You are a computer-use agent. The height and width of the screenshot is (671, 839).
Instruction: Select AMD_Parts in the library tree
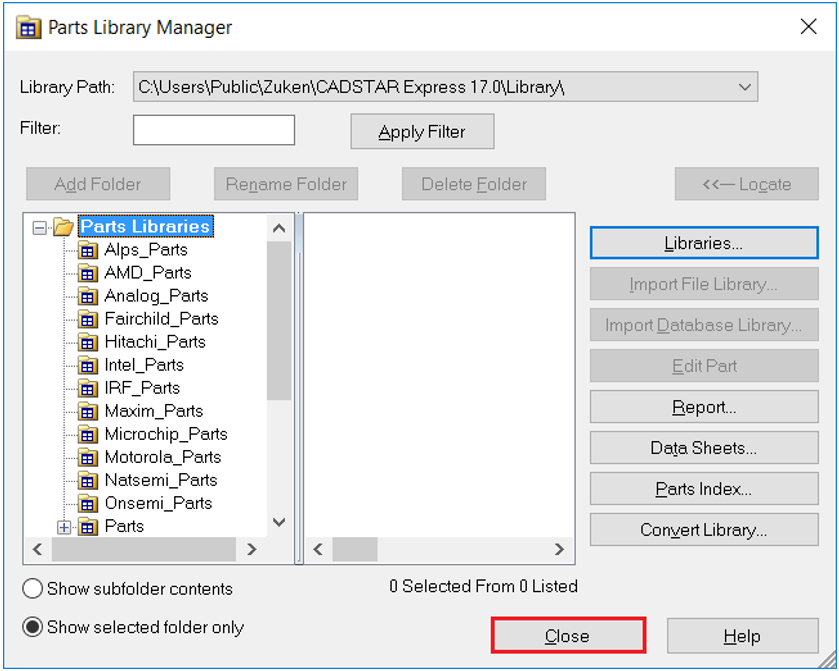click(148, 273)
